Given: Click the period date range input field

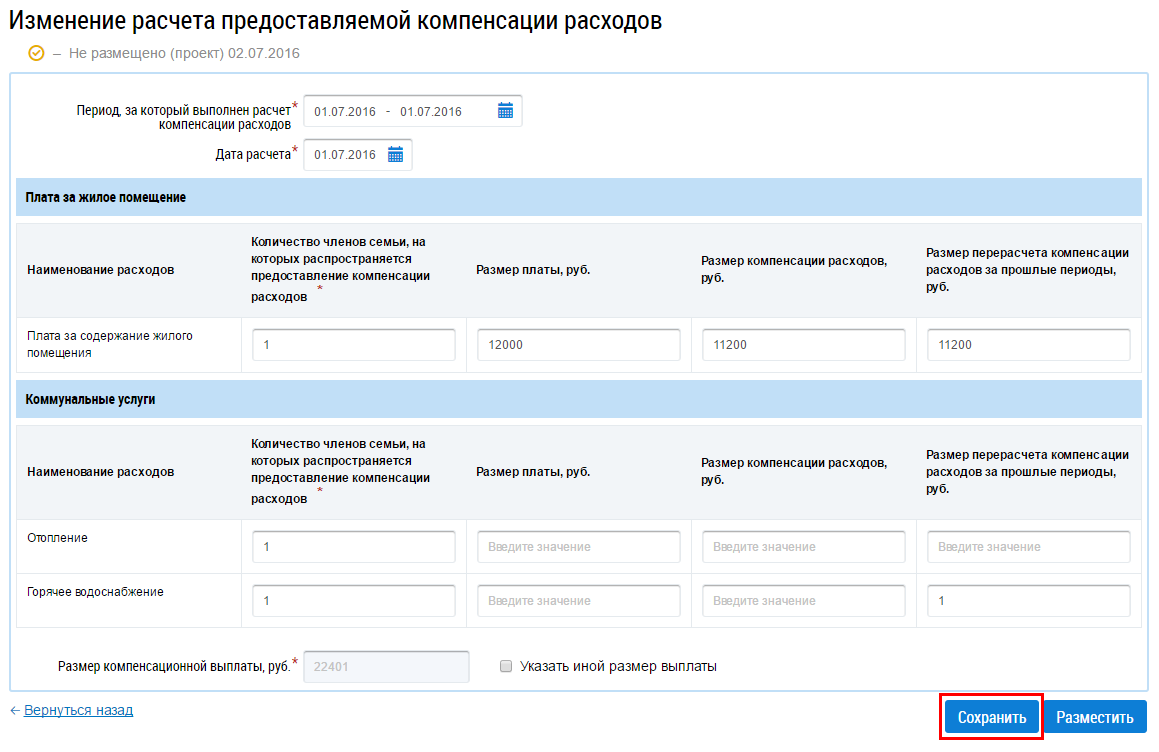Looking at the screenshot, I should (400, 112).
